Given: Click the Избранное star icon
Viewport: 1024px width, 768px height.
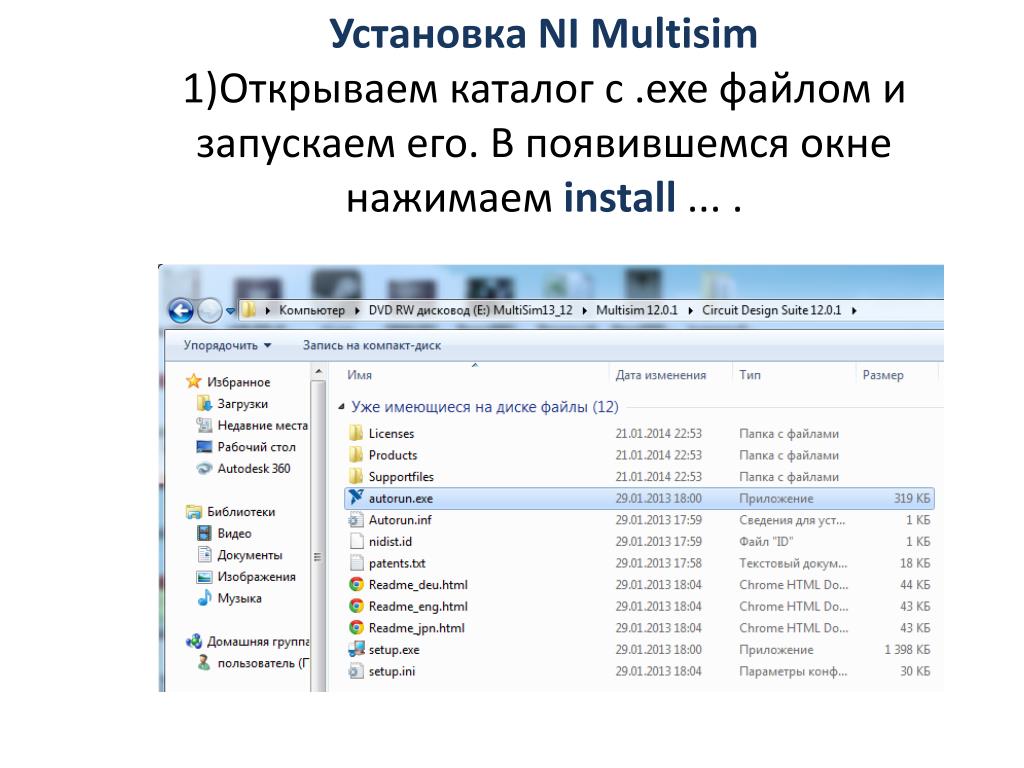Looking at the screenshot, I should click(x=193, y=381).
